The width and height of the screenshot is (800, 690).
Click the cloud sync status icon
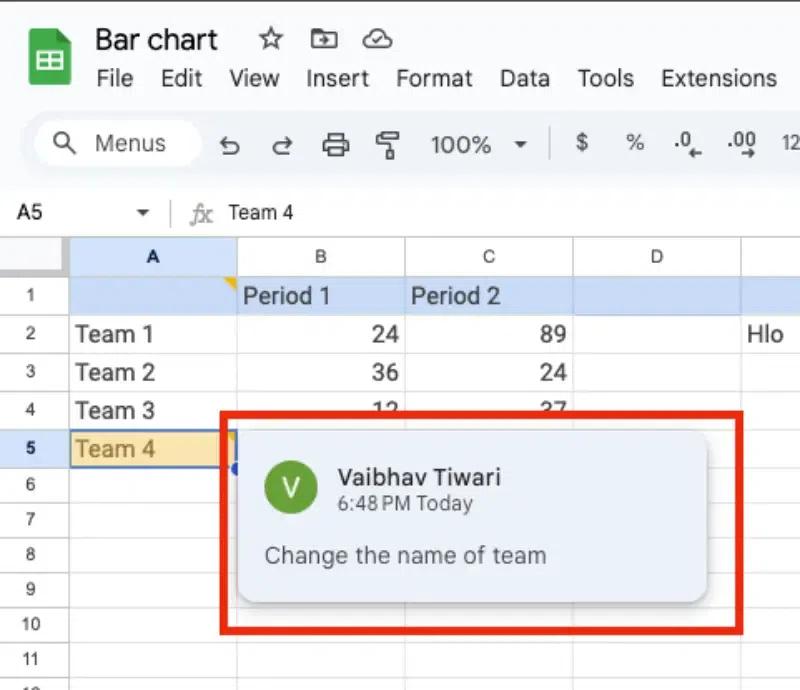click(x=377, y=38)
